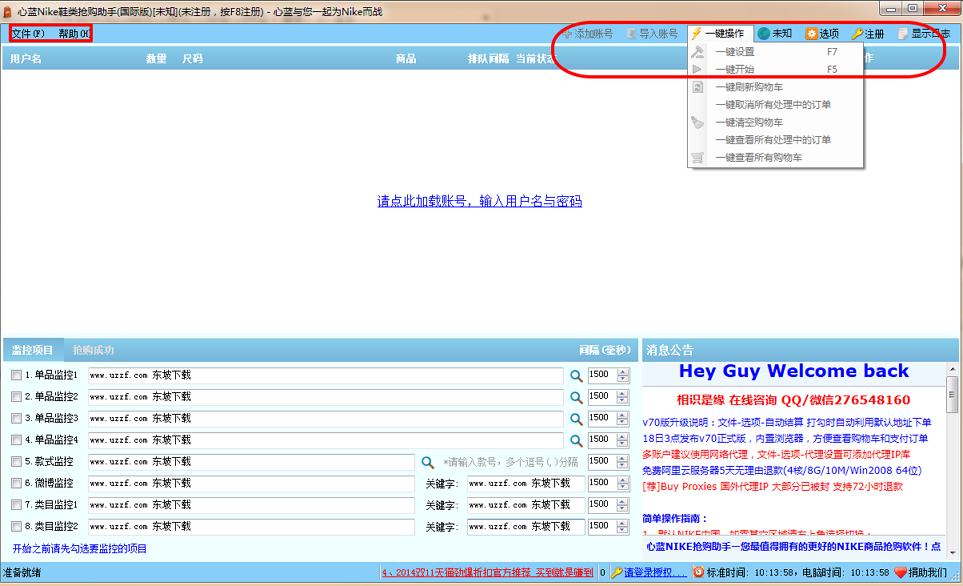
Task: Click the 排队间隔 column header
Action: click(x=488, y=59)
